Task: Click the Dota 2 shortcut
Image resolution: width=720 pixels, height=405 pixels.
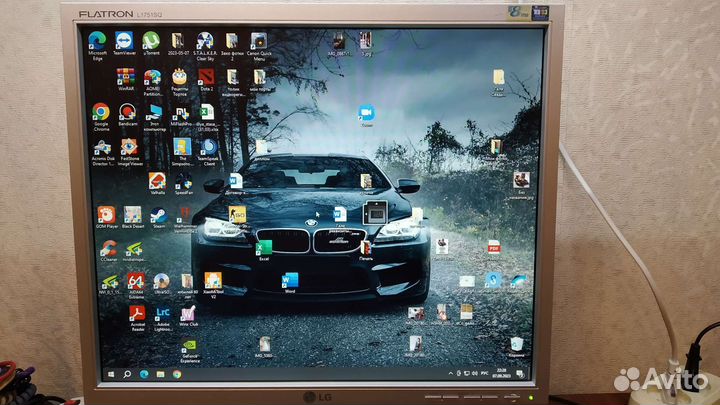Action: click(x=206, y=77)
